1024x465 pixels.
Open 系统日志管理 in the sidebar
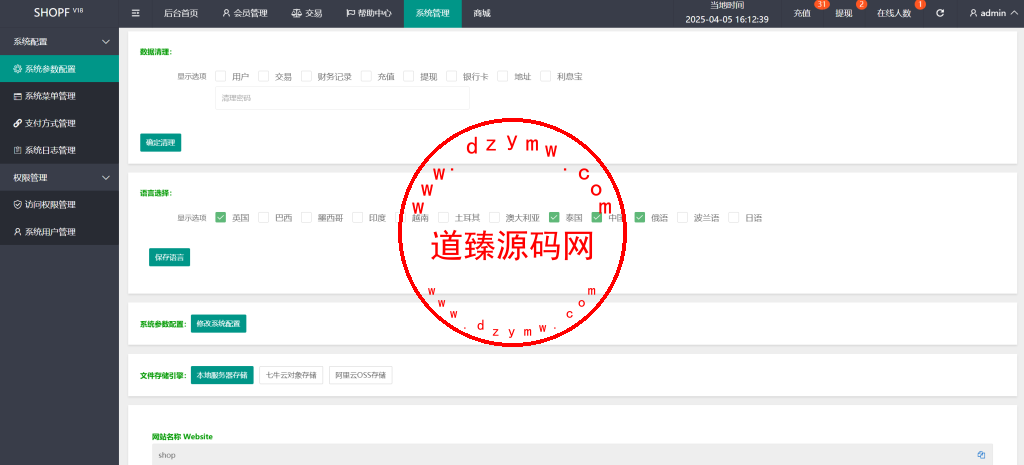tap(59, 150)
